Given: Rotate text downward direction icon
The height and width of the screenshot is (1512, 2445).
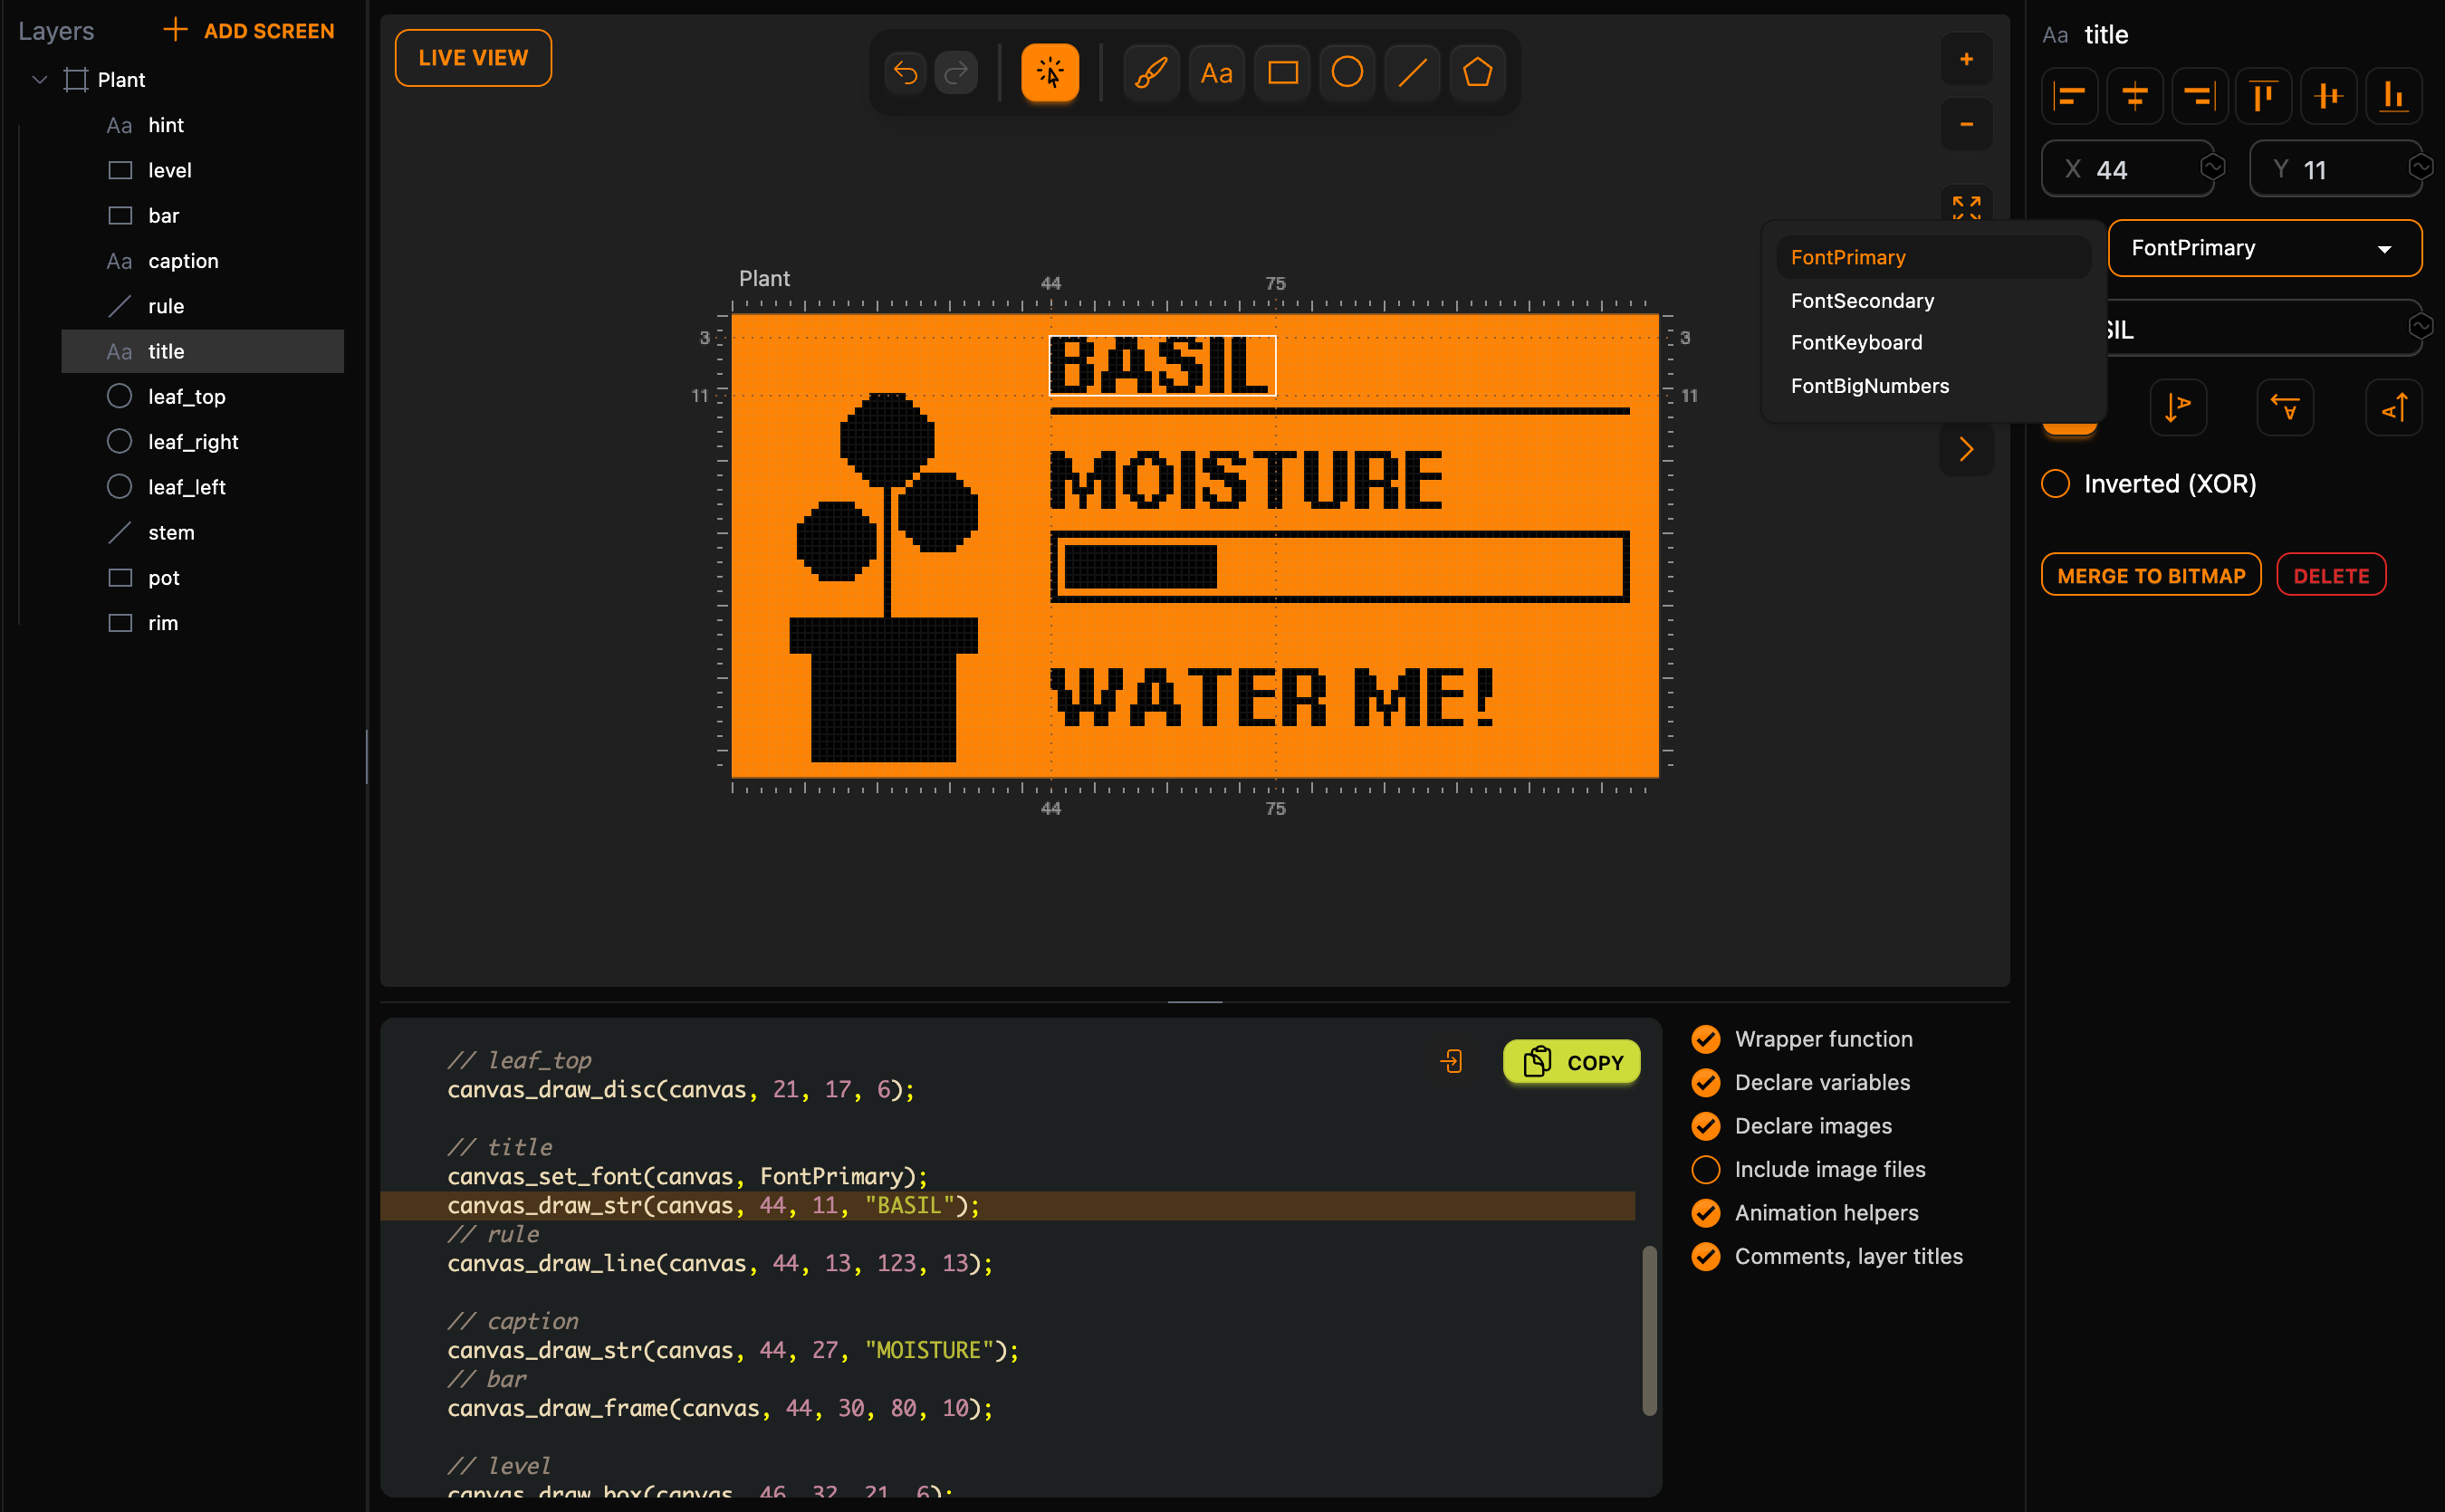Looking at the screenshot, I should [2177, 408].
